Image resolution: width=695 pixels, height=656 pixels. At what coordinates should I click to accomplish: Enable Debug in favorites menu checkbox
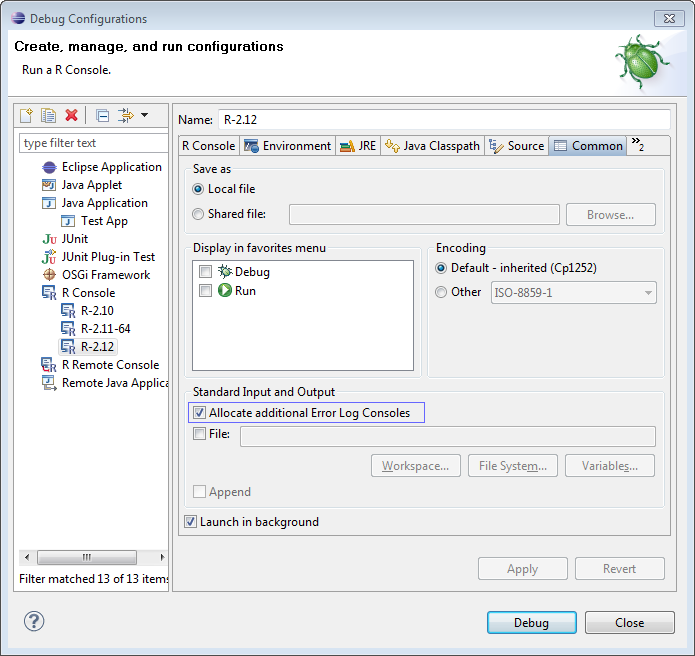(x=206, y=271)
